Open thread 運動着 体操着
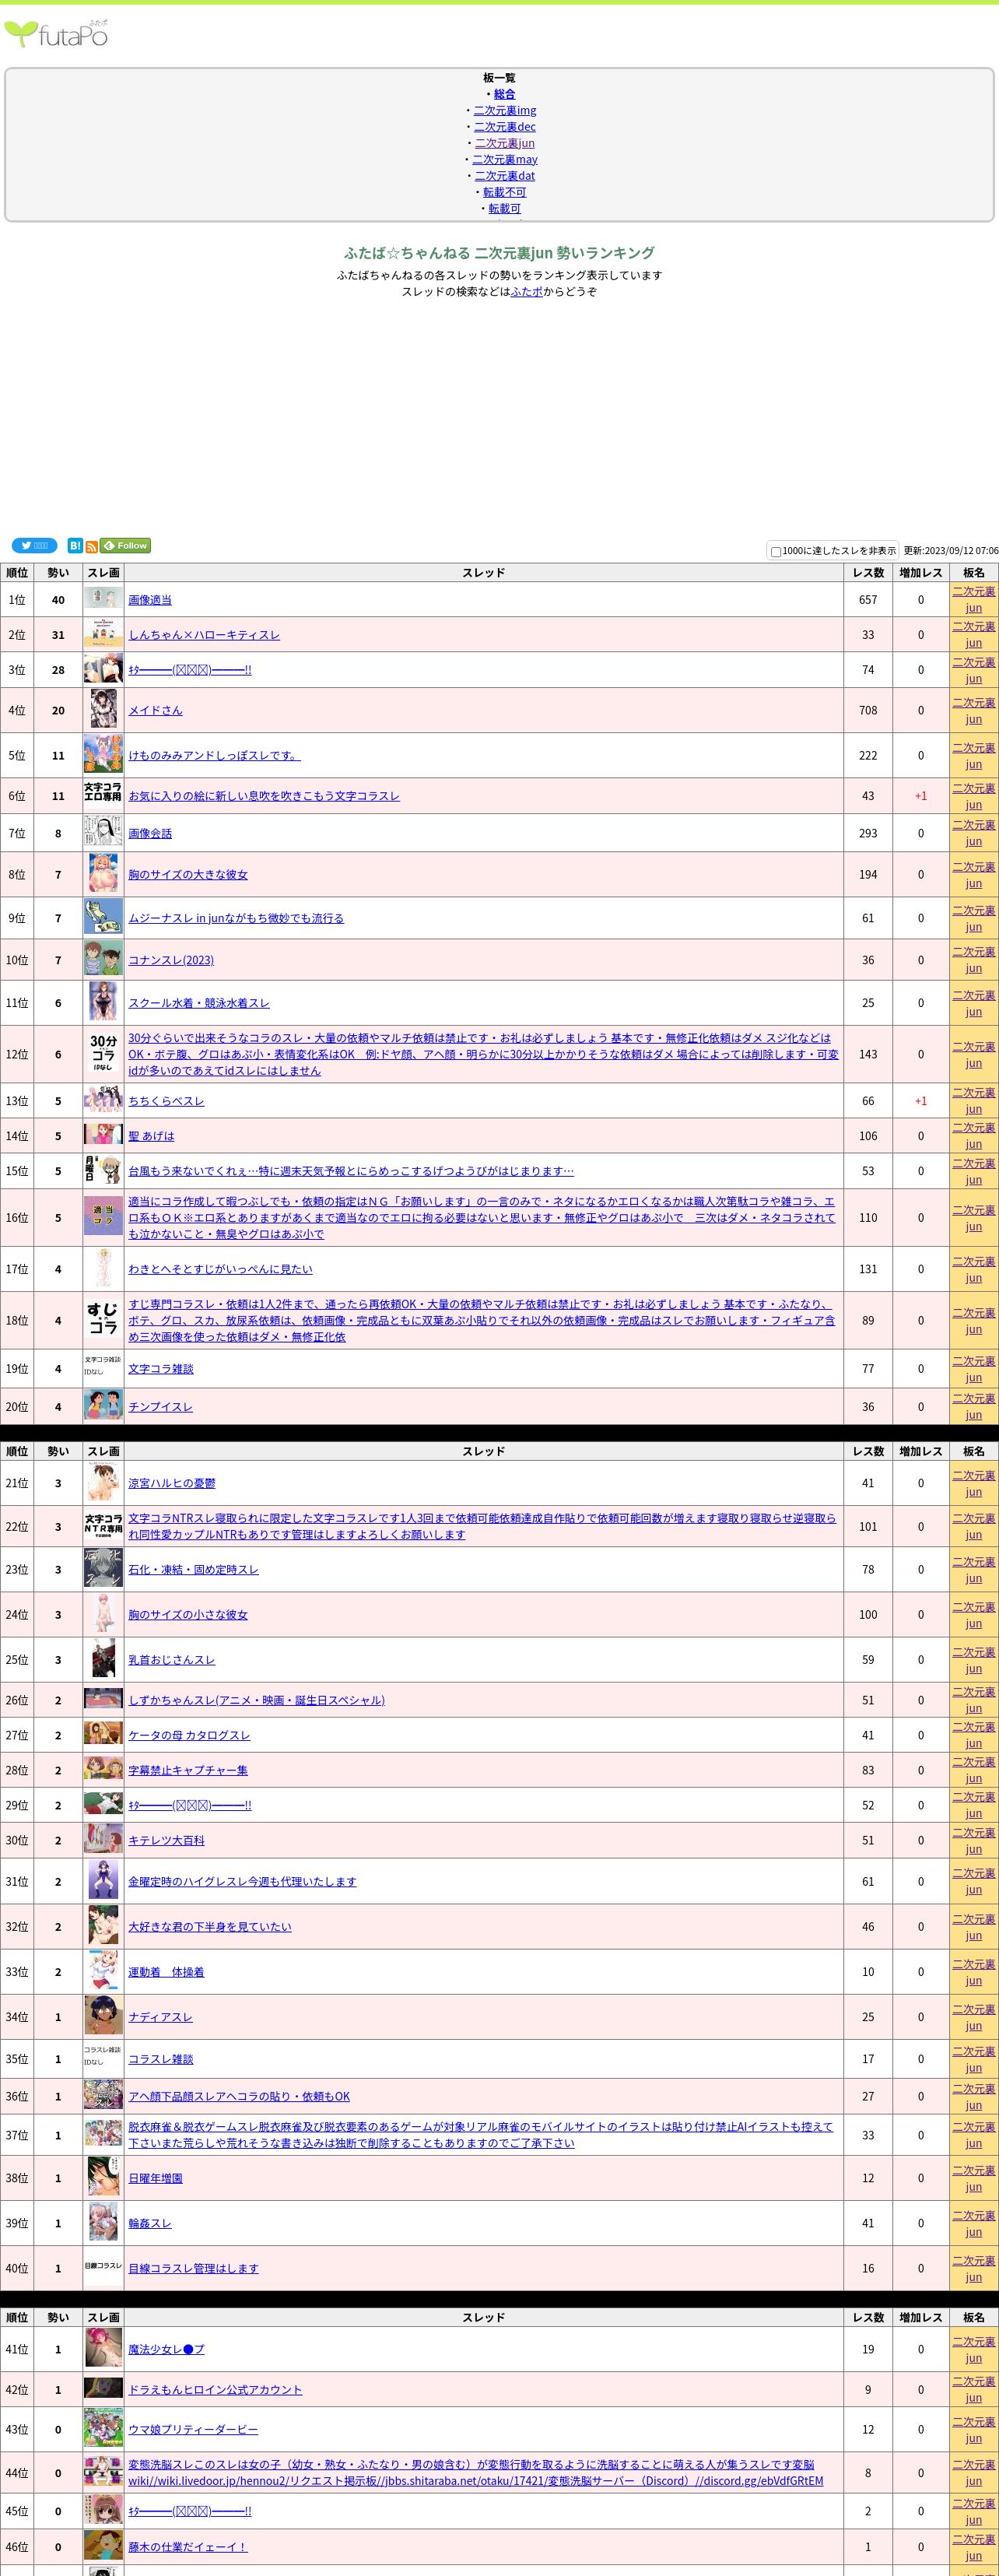Image resolution: width=999 pixels, height=2576 pixels. 166,1972
